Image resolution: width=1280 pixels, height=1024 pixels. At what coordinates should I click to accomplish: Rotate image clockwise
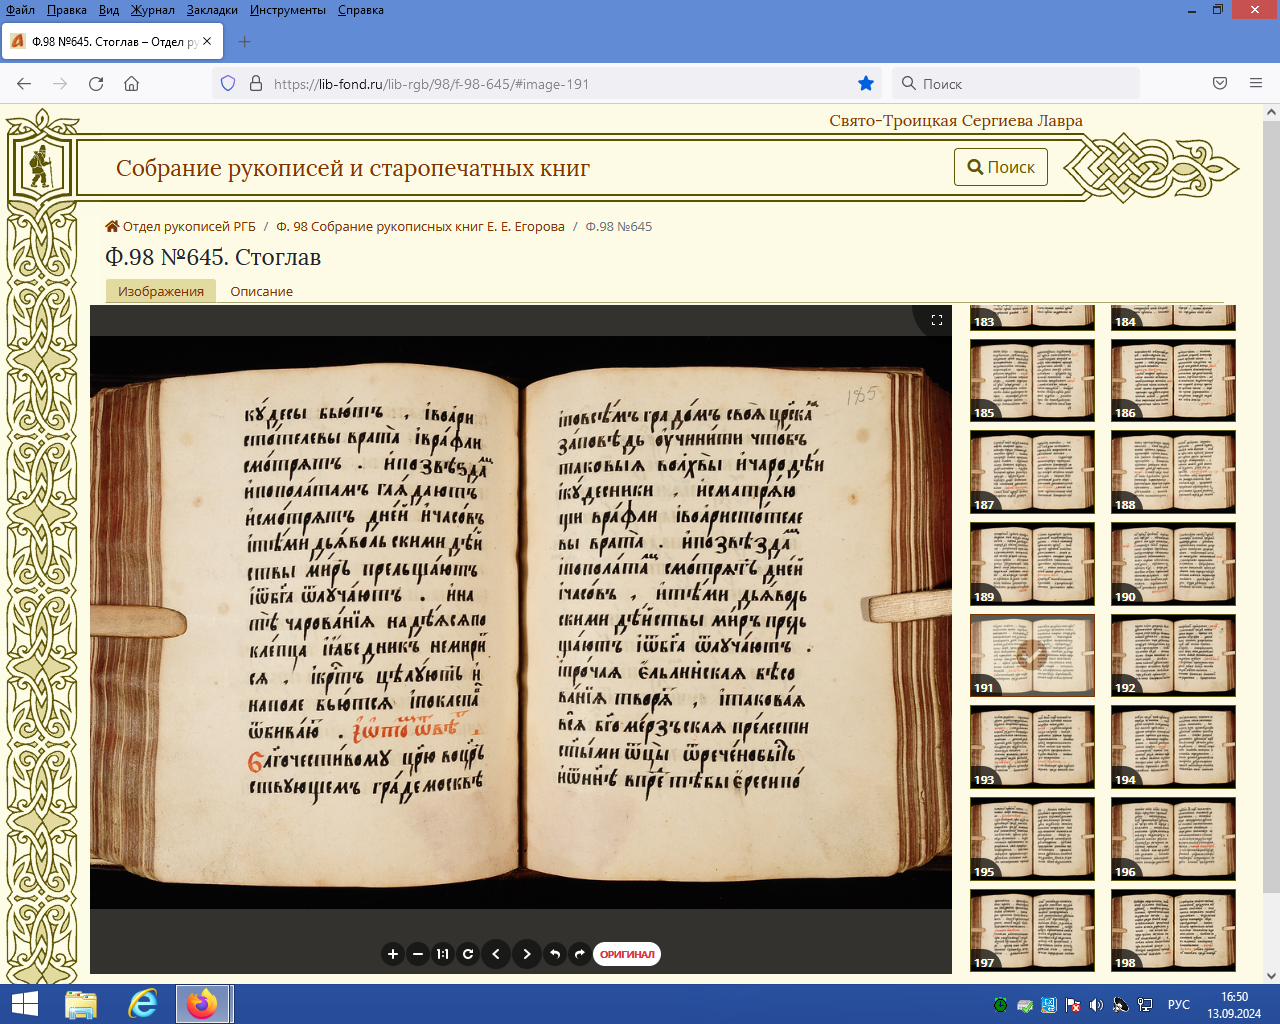(580, 954)
